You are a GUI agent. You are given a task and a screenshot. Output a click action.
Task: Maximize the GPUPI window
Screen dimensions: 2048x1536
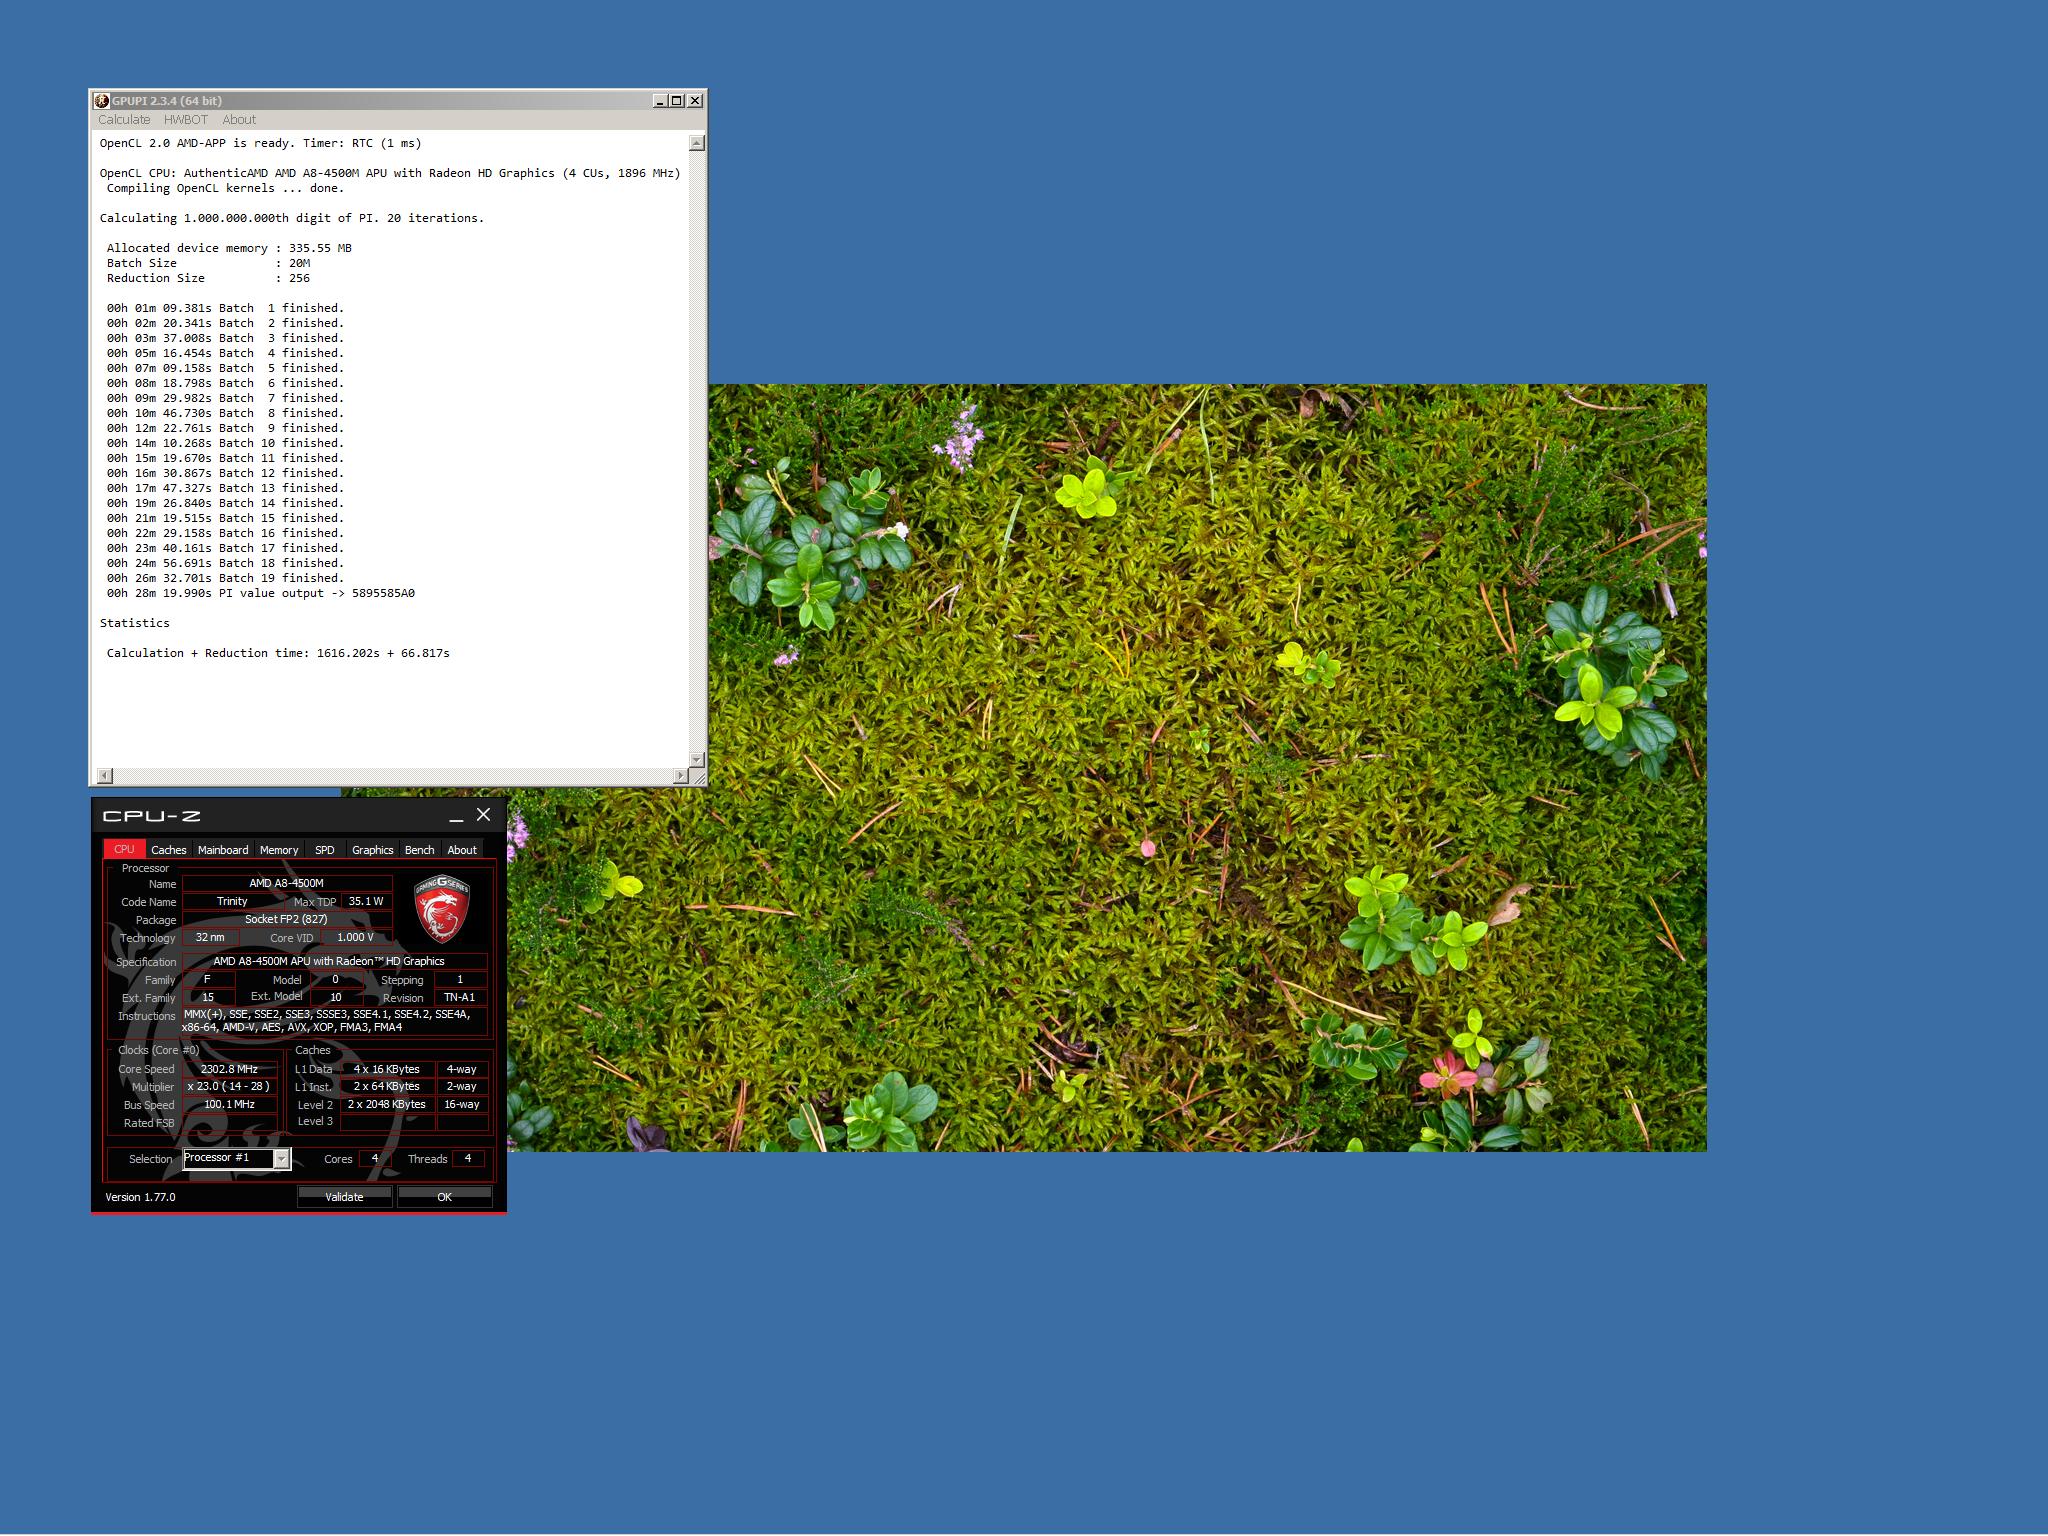(677, 100)
